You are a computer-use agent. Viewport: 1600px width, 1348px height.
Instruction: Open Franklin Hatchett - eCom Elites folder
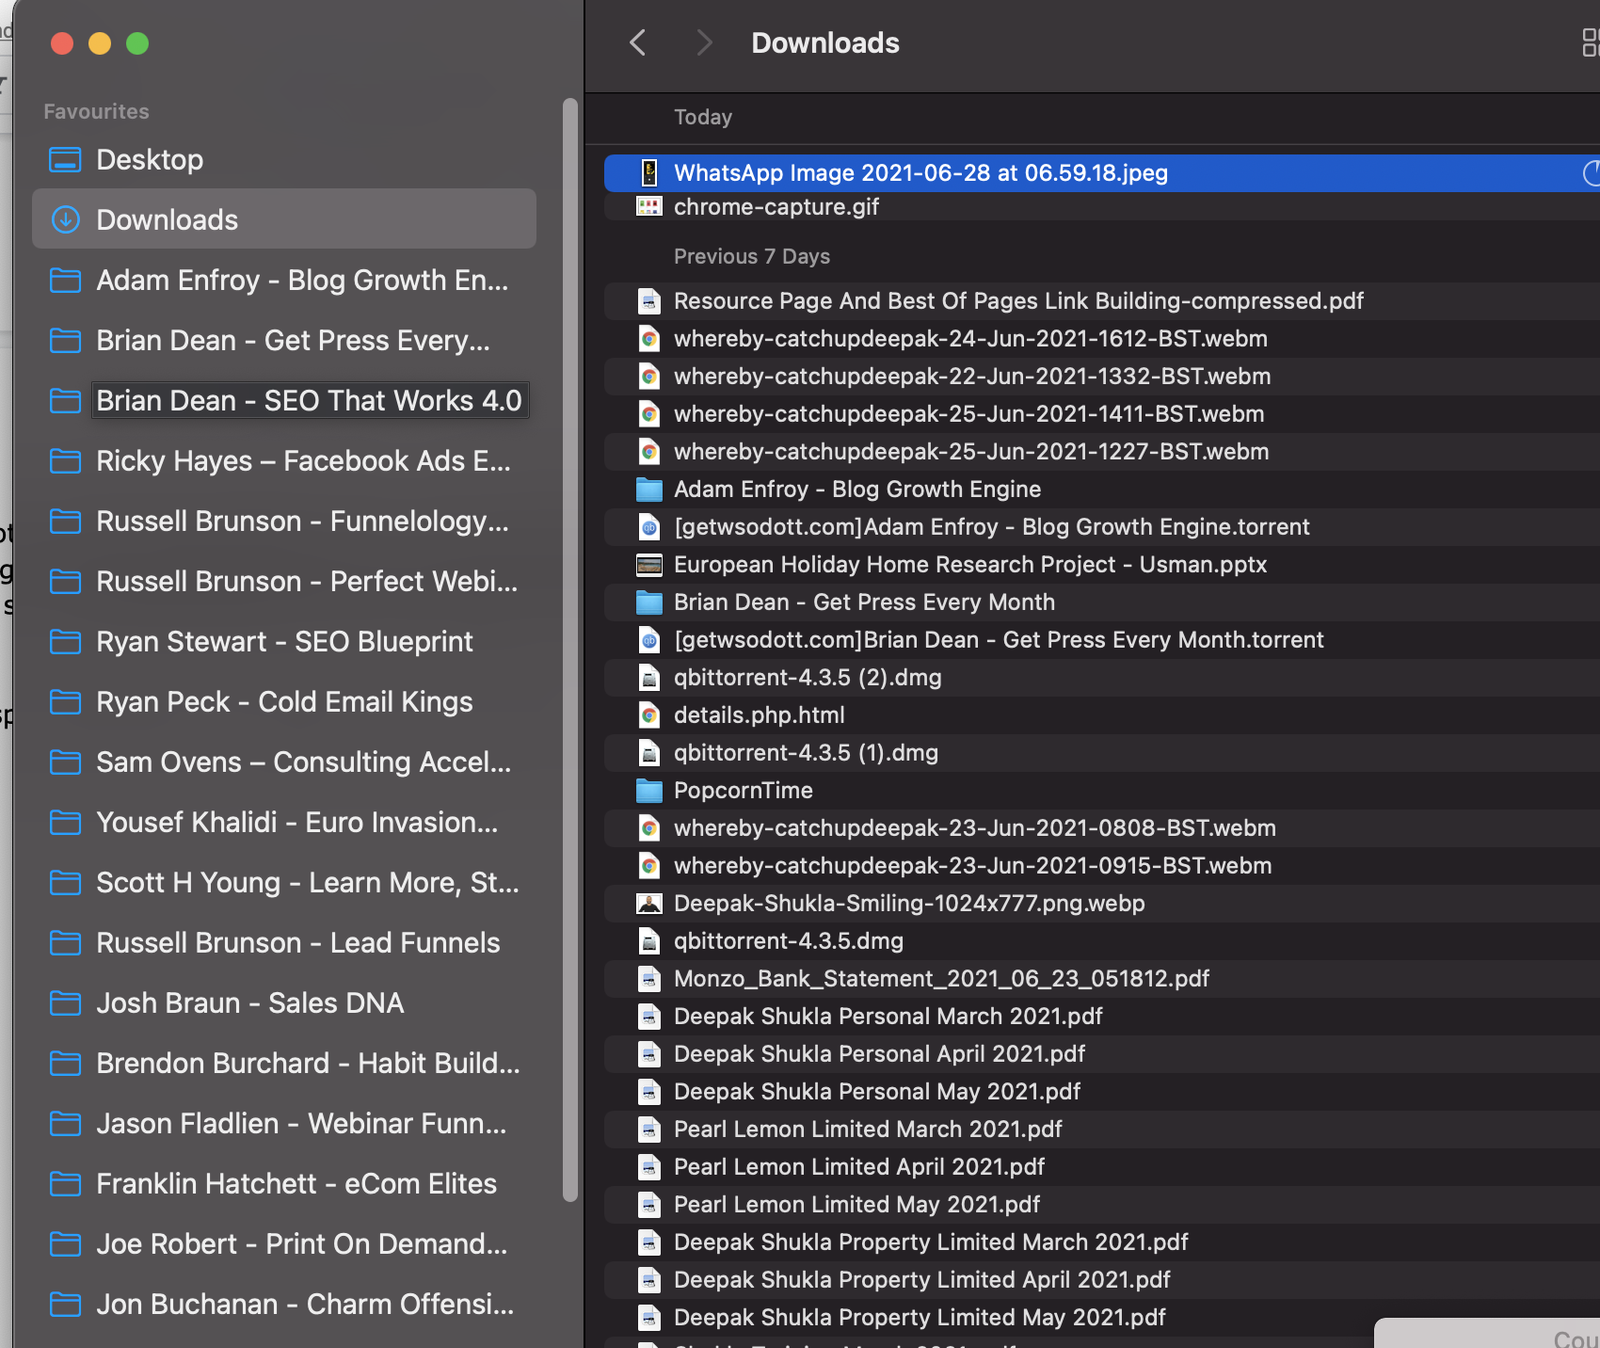tap(284, 1184)
